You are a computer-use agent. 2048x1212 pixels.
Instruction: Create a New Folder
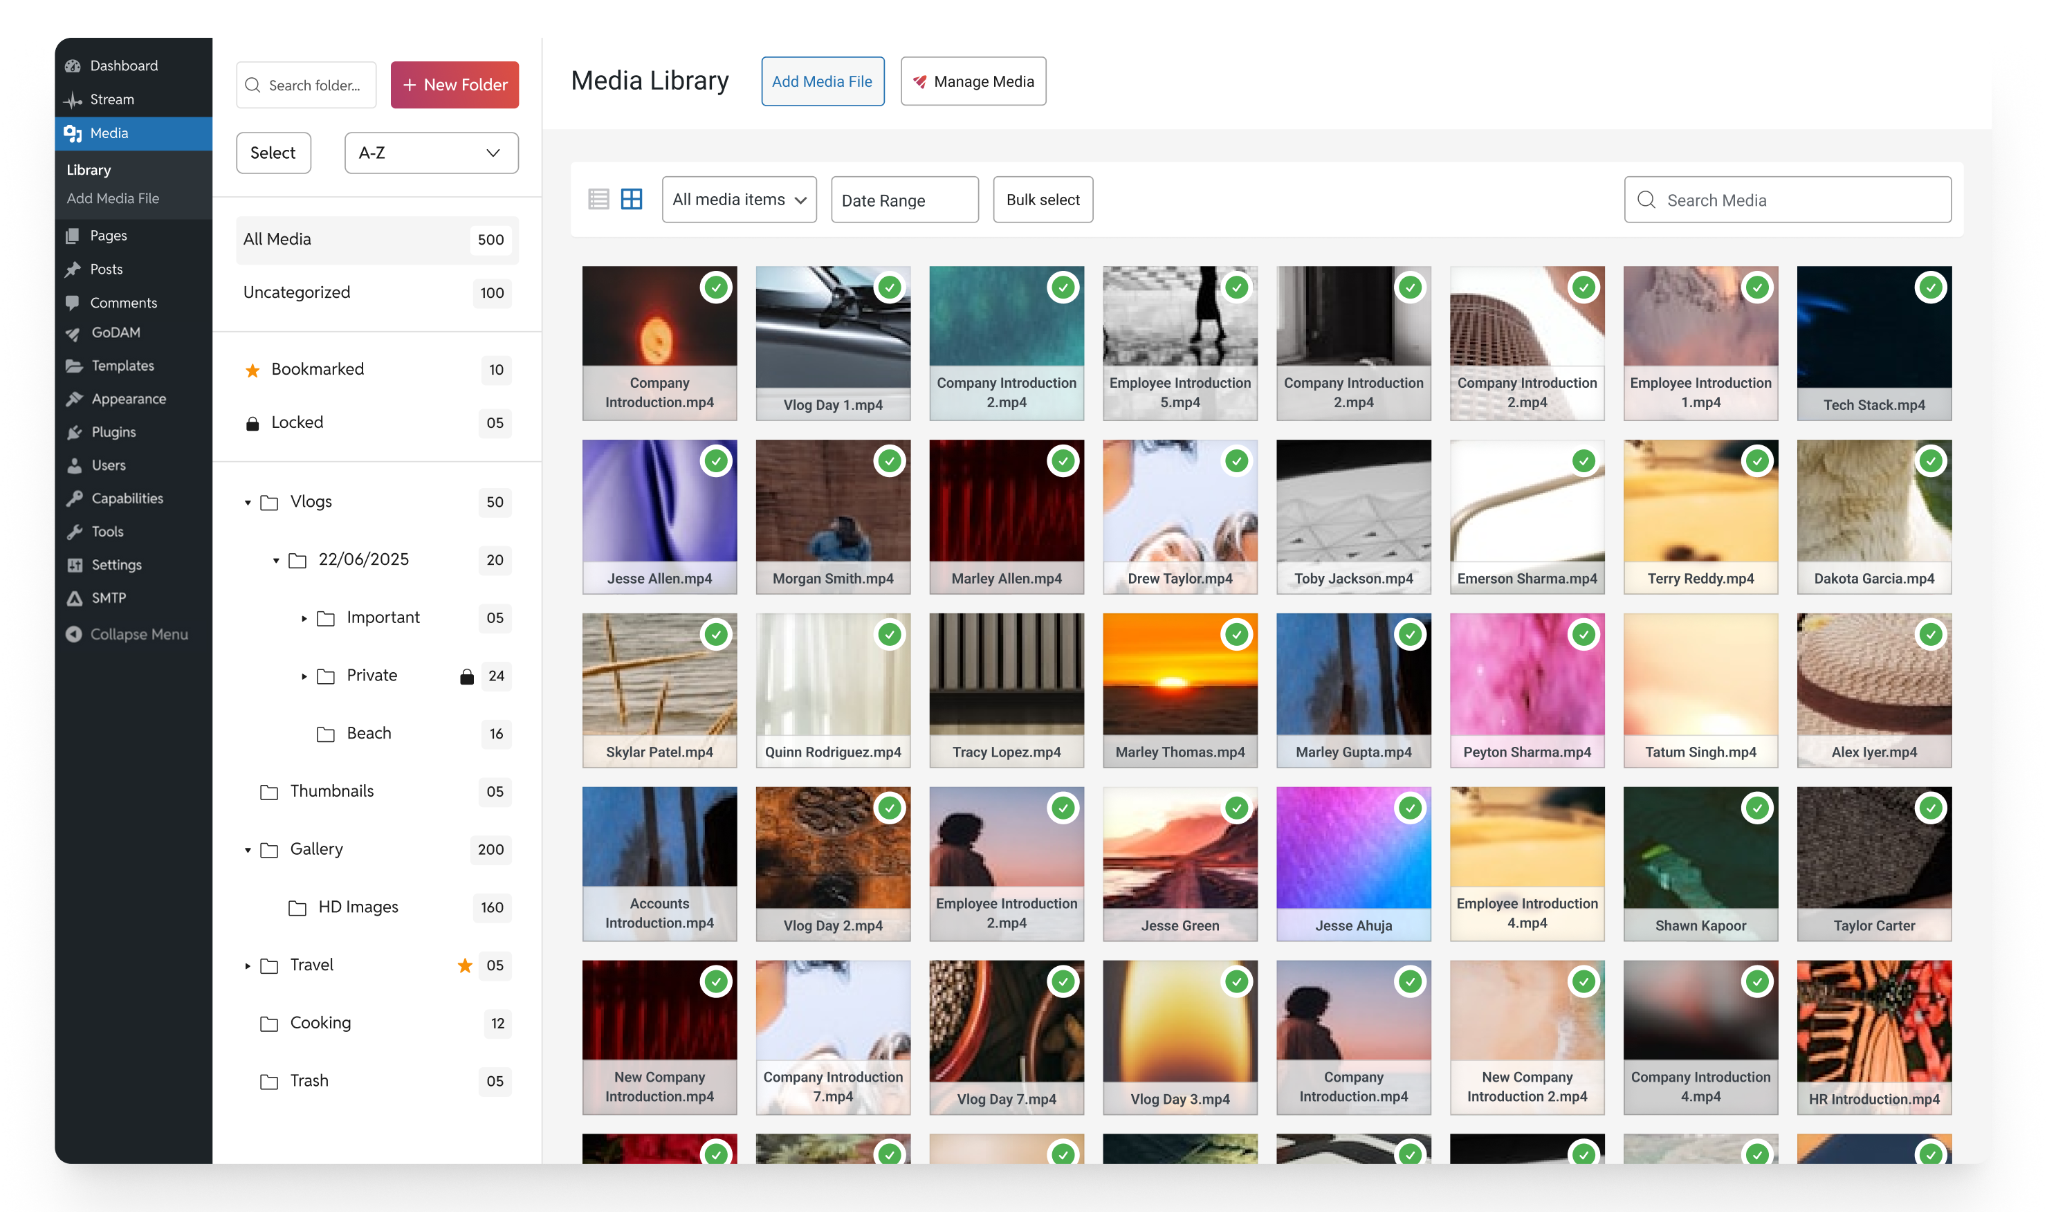coord(455,85)
